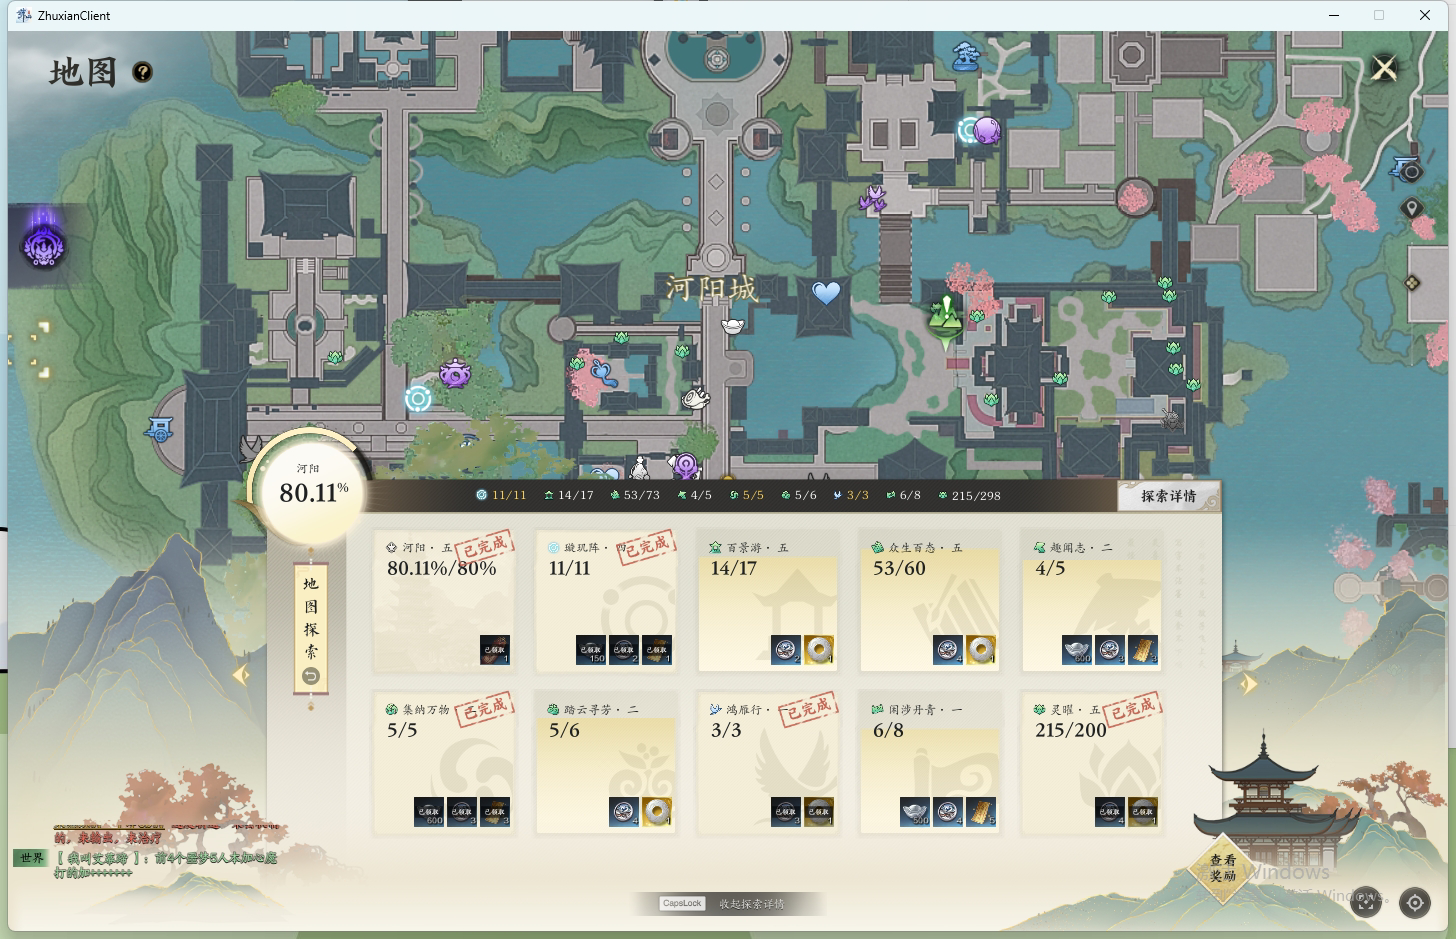Select the blue cloud swirl marker in the pink courtyard
The image size is (1456, 939).
(x=603, y=373)
